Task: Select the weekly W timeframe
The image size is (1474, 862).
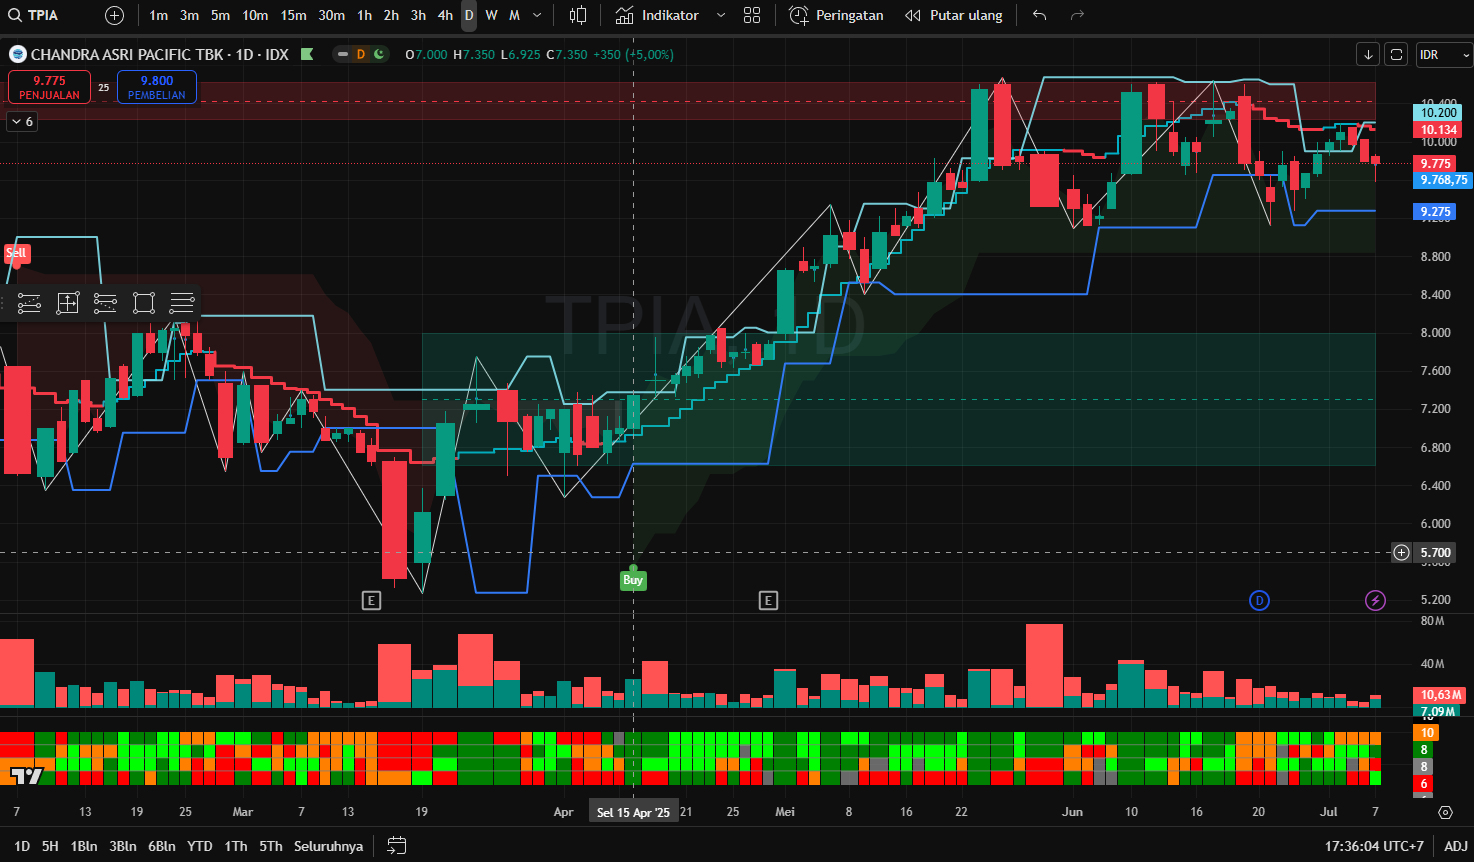Action: pos(491,15)
